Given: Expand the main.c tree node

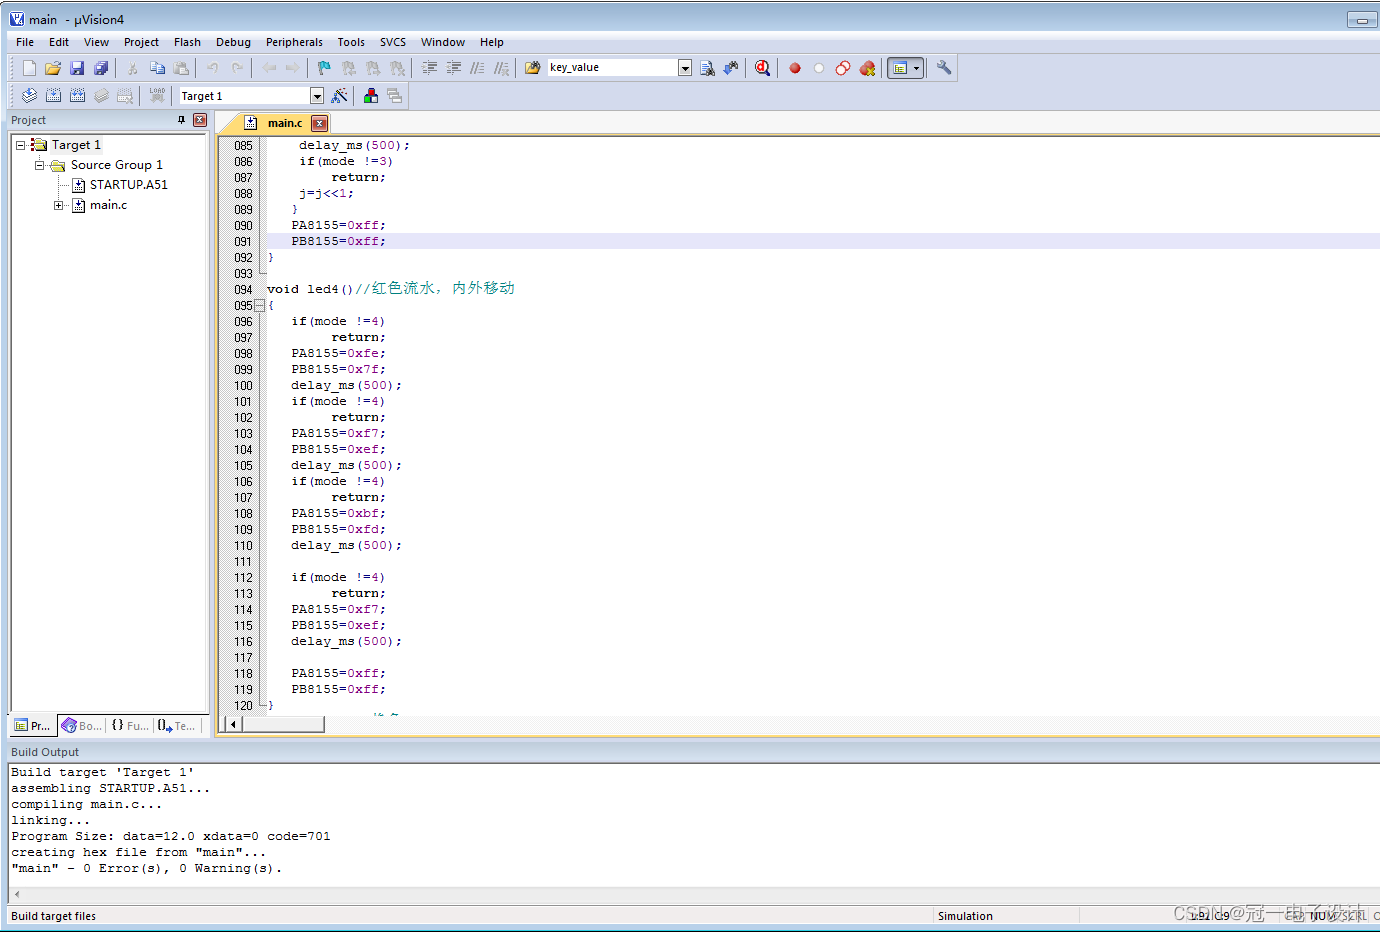Looking at the screenshot, I should tap(59, 205).
